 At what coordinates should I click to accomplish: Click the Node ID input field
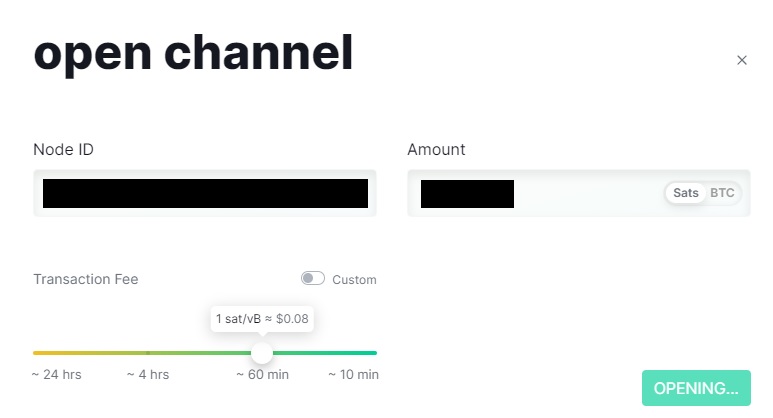pos(205,193)
